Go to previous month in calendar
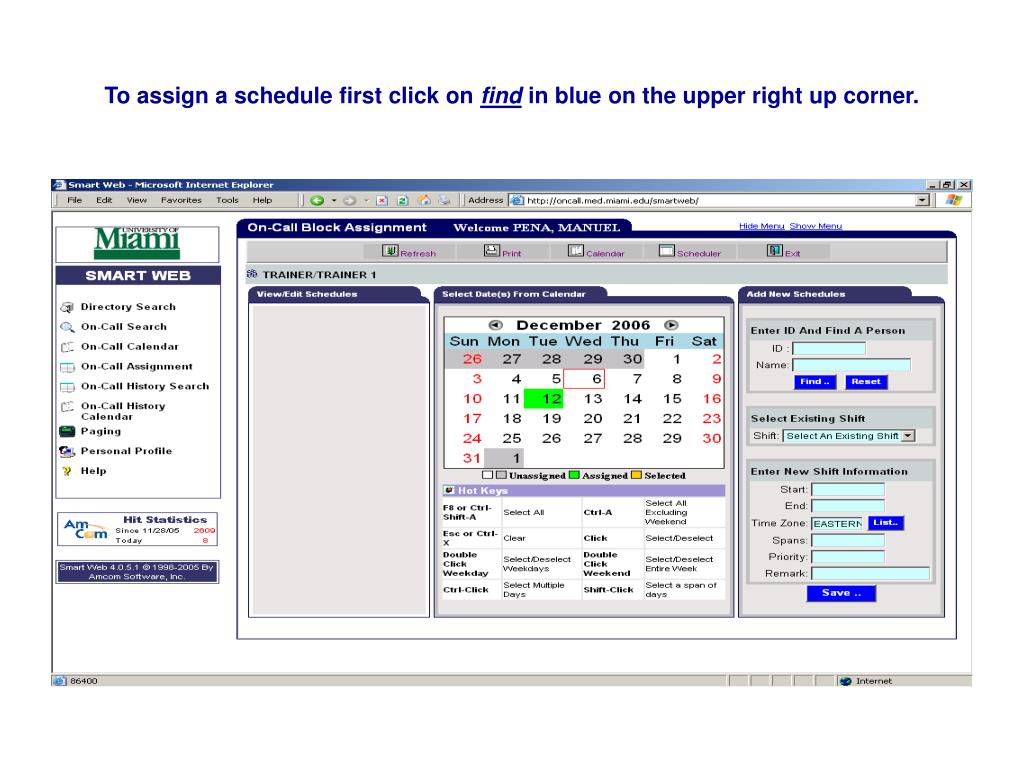The image size is (1024, 768). click(x=496, y=325)
